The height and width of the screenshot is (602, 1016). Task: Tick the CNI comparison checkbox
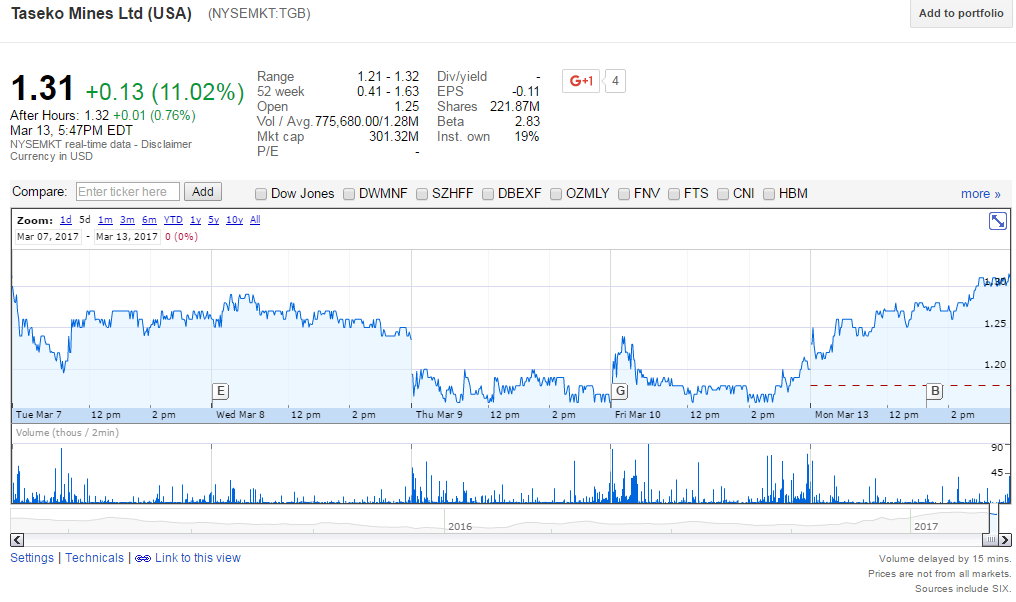pyautogui.click(x=723, y=194)
